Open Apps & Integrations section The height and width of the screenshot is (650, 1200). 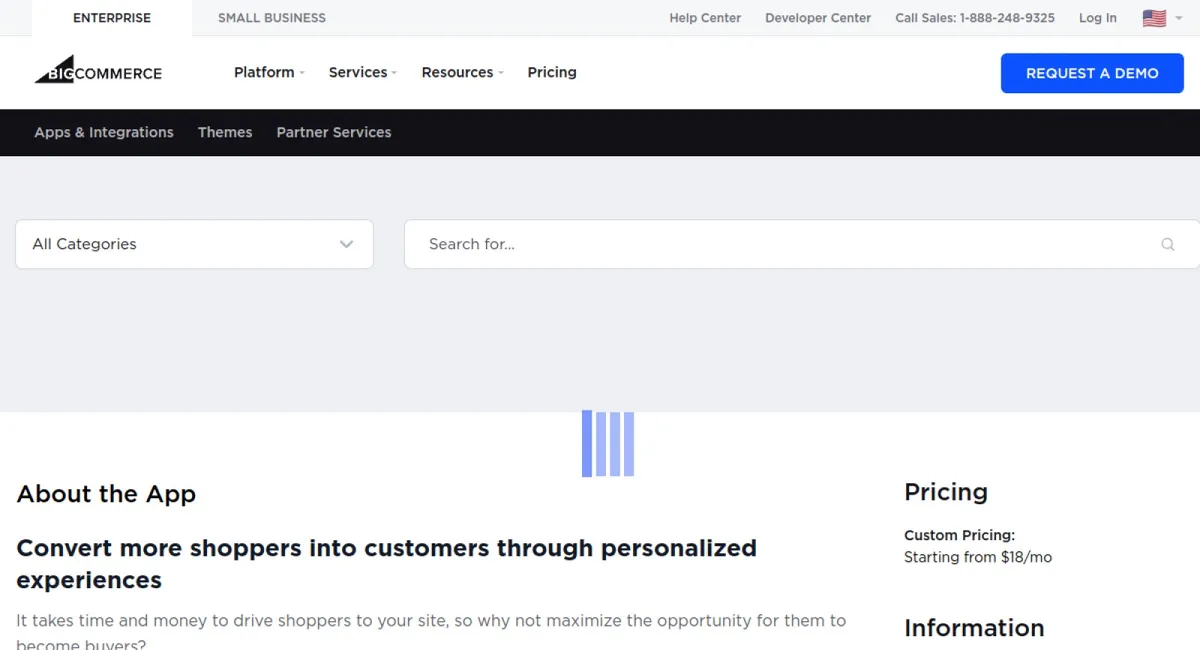pos(104,132)
